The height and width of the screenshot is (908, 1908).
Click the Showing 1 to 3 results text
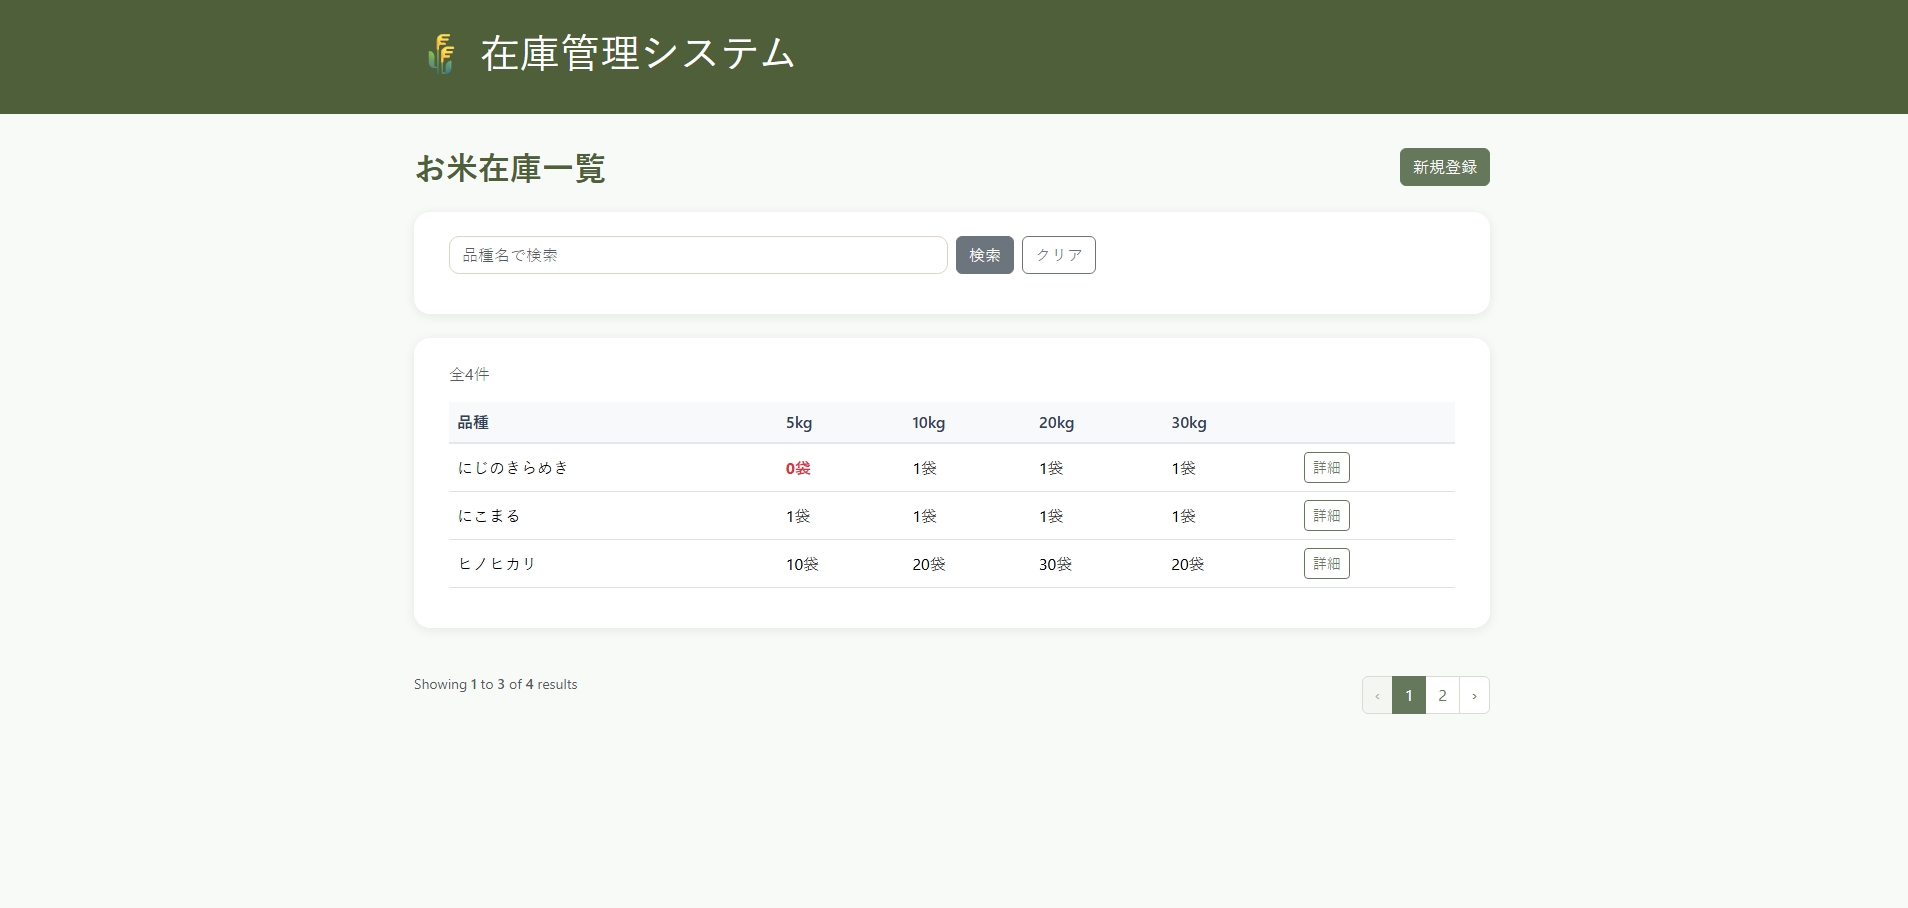click(496, 684)
